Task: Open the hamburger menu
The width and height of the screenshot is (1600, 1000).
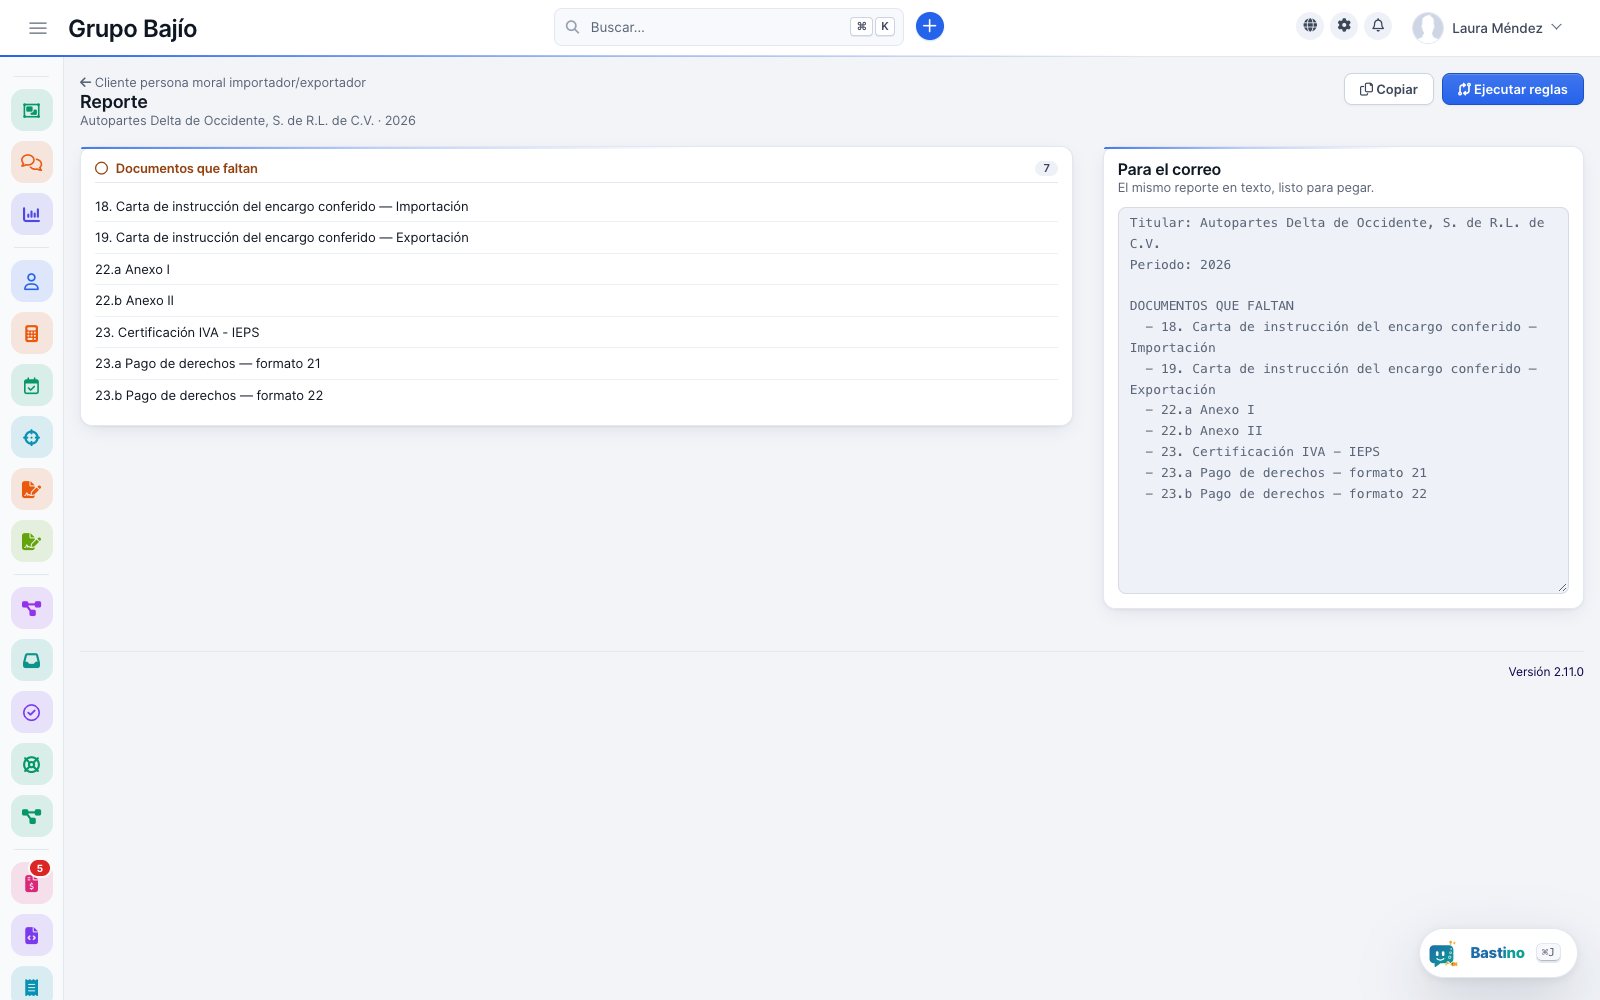Action: 38,28
